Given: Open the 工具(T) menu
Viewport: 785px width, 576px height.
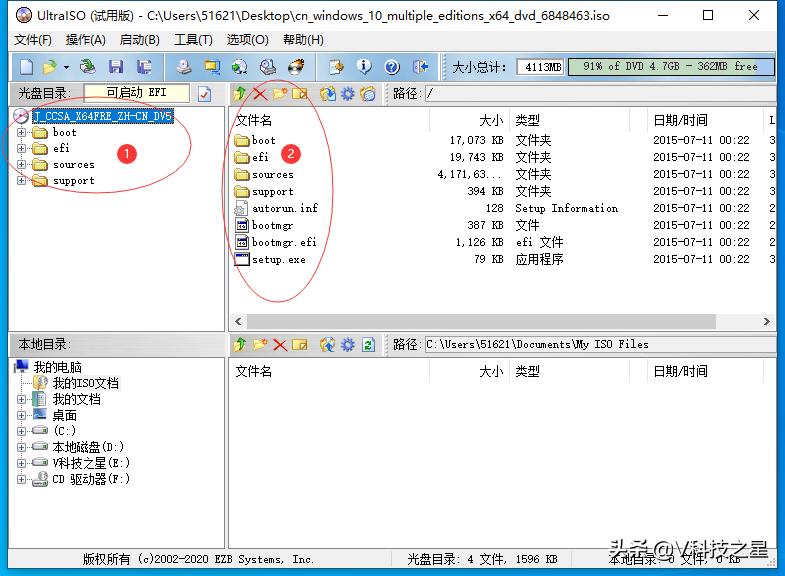Looking at the screenshot, I should pyautogui.click(x=192, y=40).
